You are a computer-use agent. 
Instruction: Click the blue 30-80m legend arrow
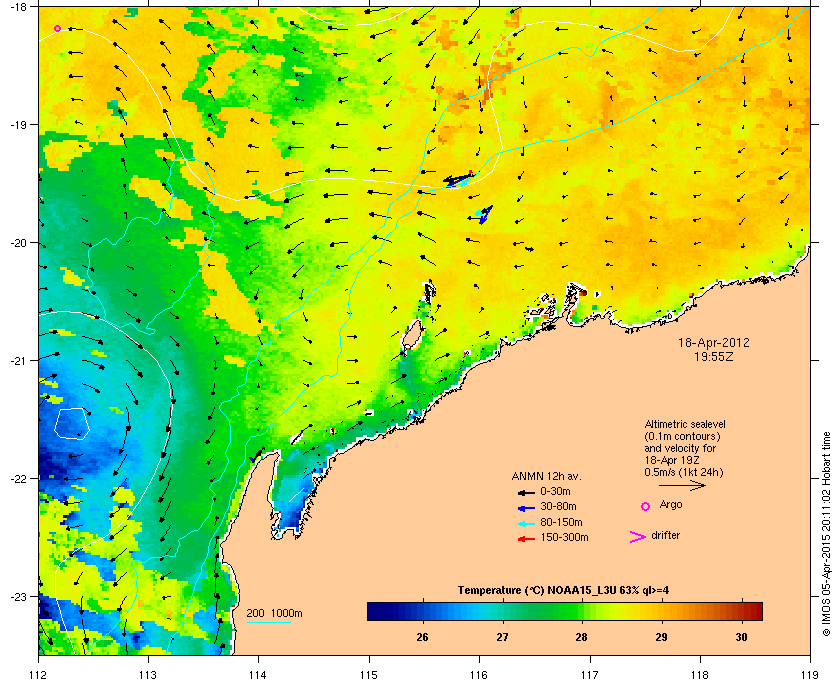tap(526, 508)
